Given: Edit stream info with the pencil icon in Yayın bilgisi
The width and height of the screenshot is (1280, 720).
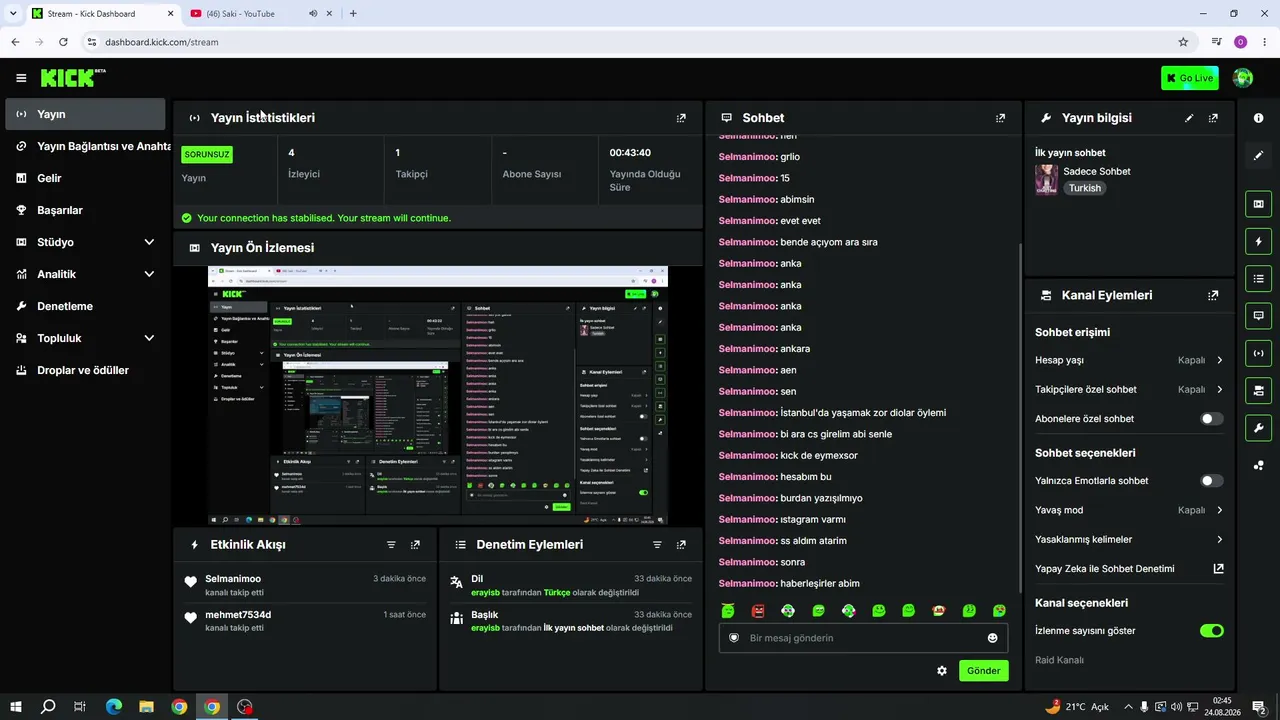Looking at the screenshot, I should point(1189,118).
